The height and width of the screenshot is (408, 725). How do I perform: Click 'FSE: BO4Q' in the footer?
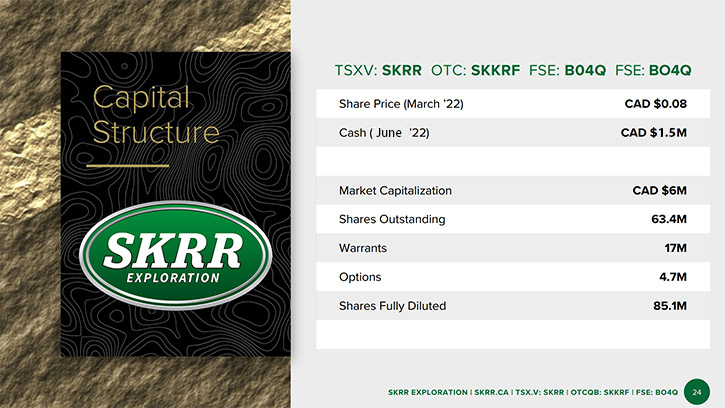(657, 392)
